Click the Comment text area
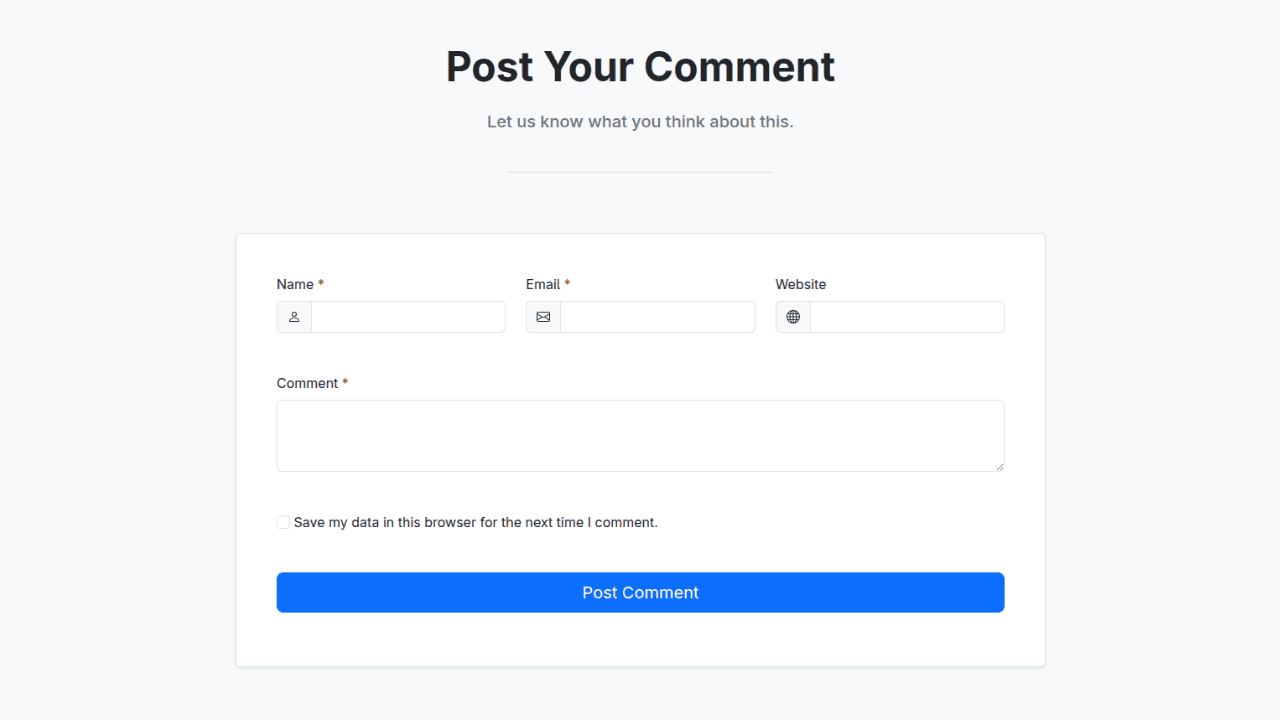 [640, 435]
